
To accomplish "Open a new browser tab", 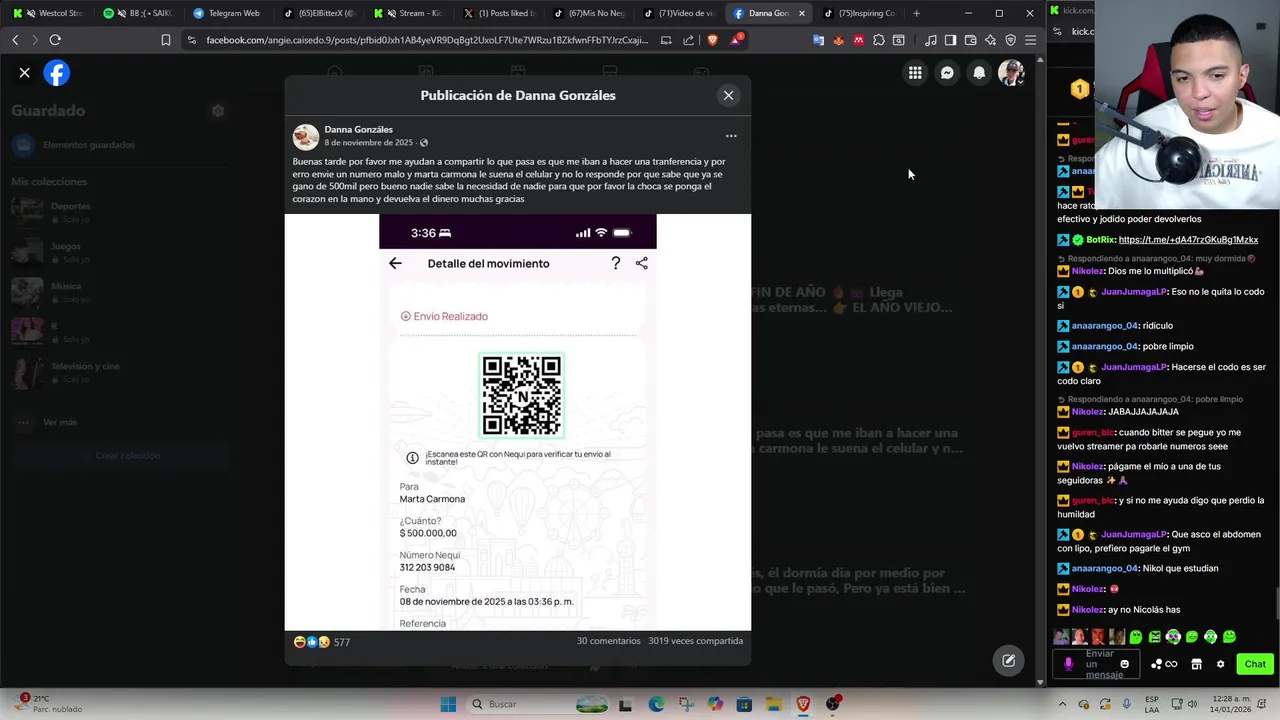I will coord(917,13).
